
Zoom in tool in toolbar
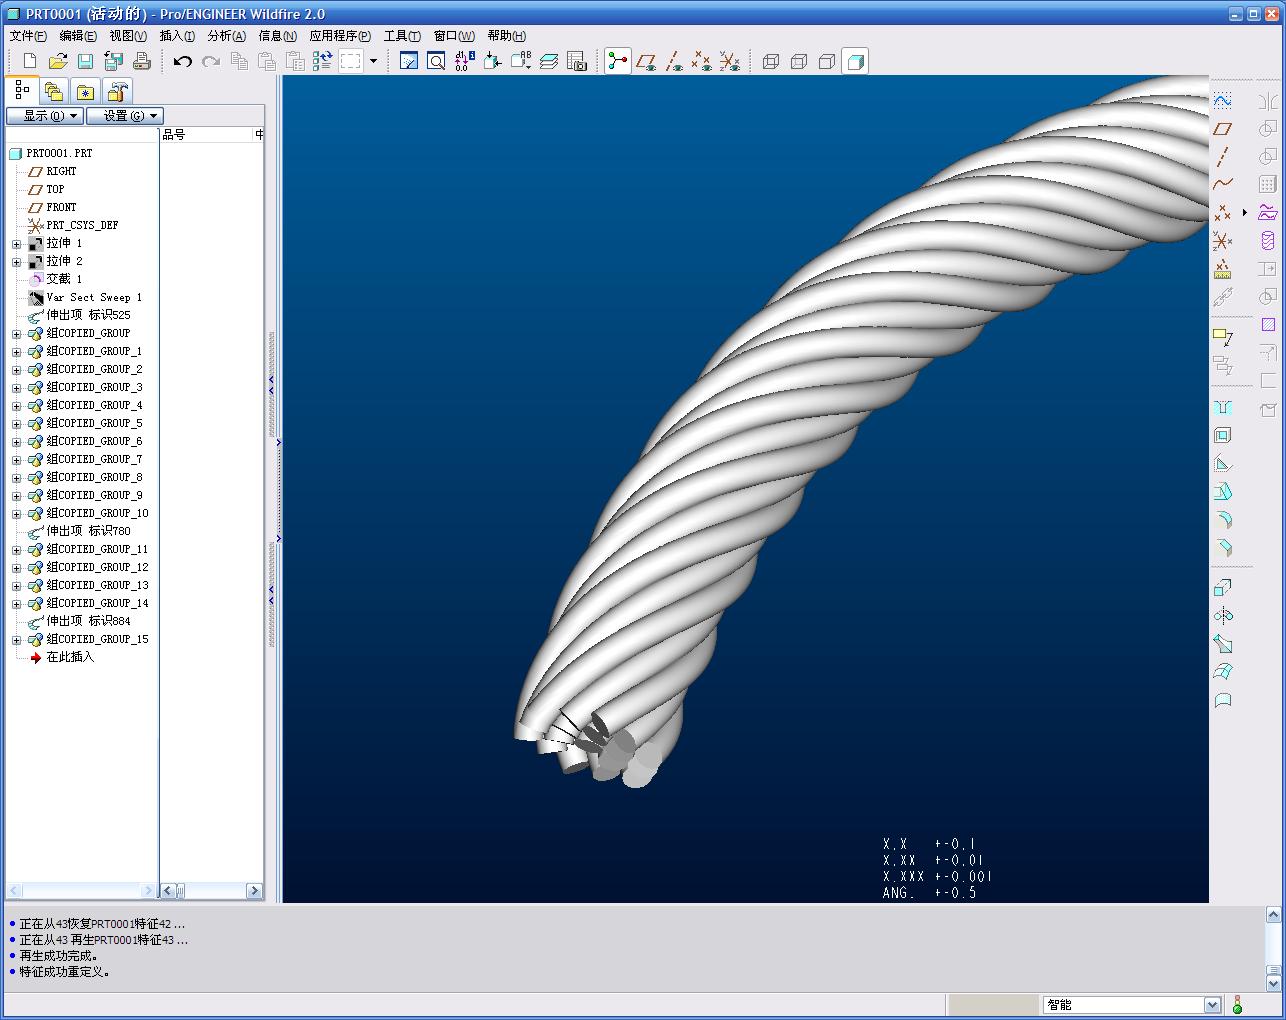click(x=436, y=61)
